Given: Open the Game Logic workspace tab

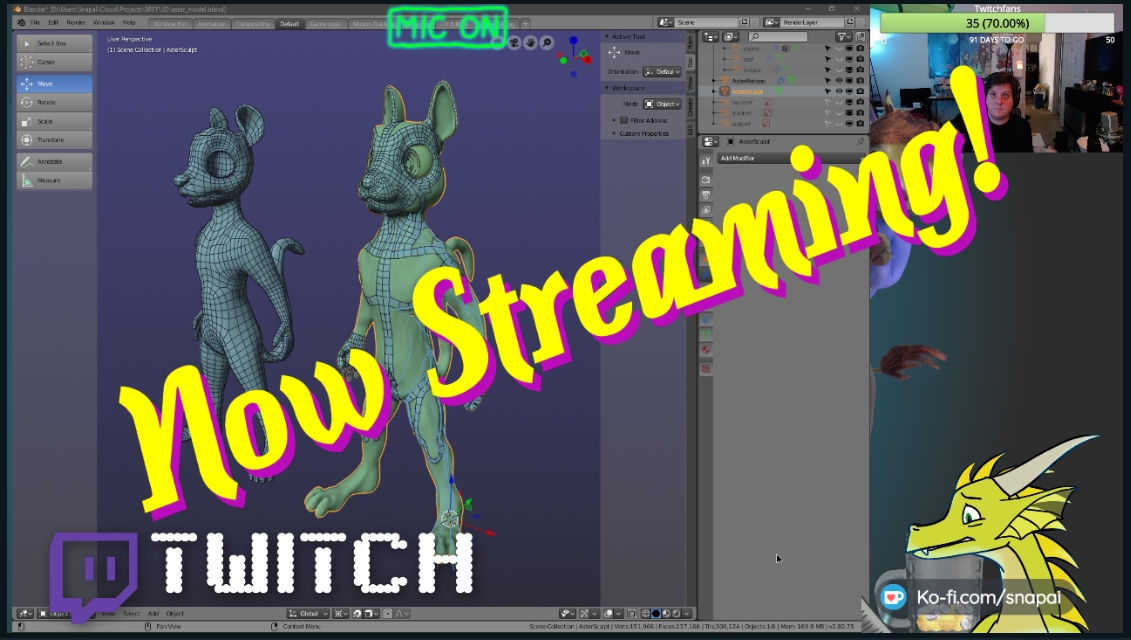Looking at the screenshot, I should (325, 24).
